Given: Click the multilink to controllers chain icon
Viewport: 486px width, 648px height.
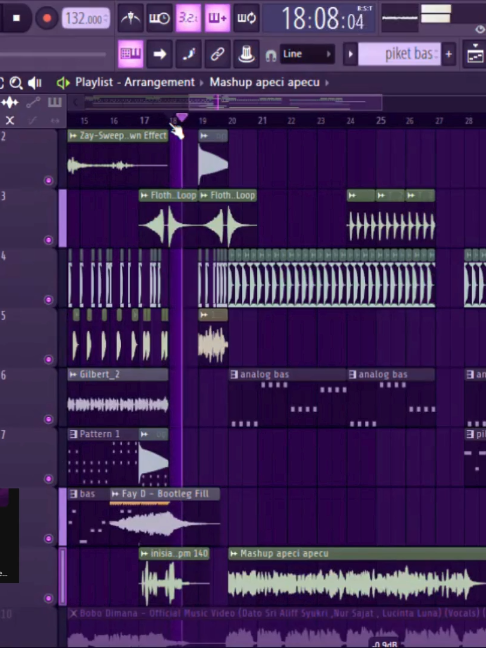Looking at the screenshot, I should 217,54.
